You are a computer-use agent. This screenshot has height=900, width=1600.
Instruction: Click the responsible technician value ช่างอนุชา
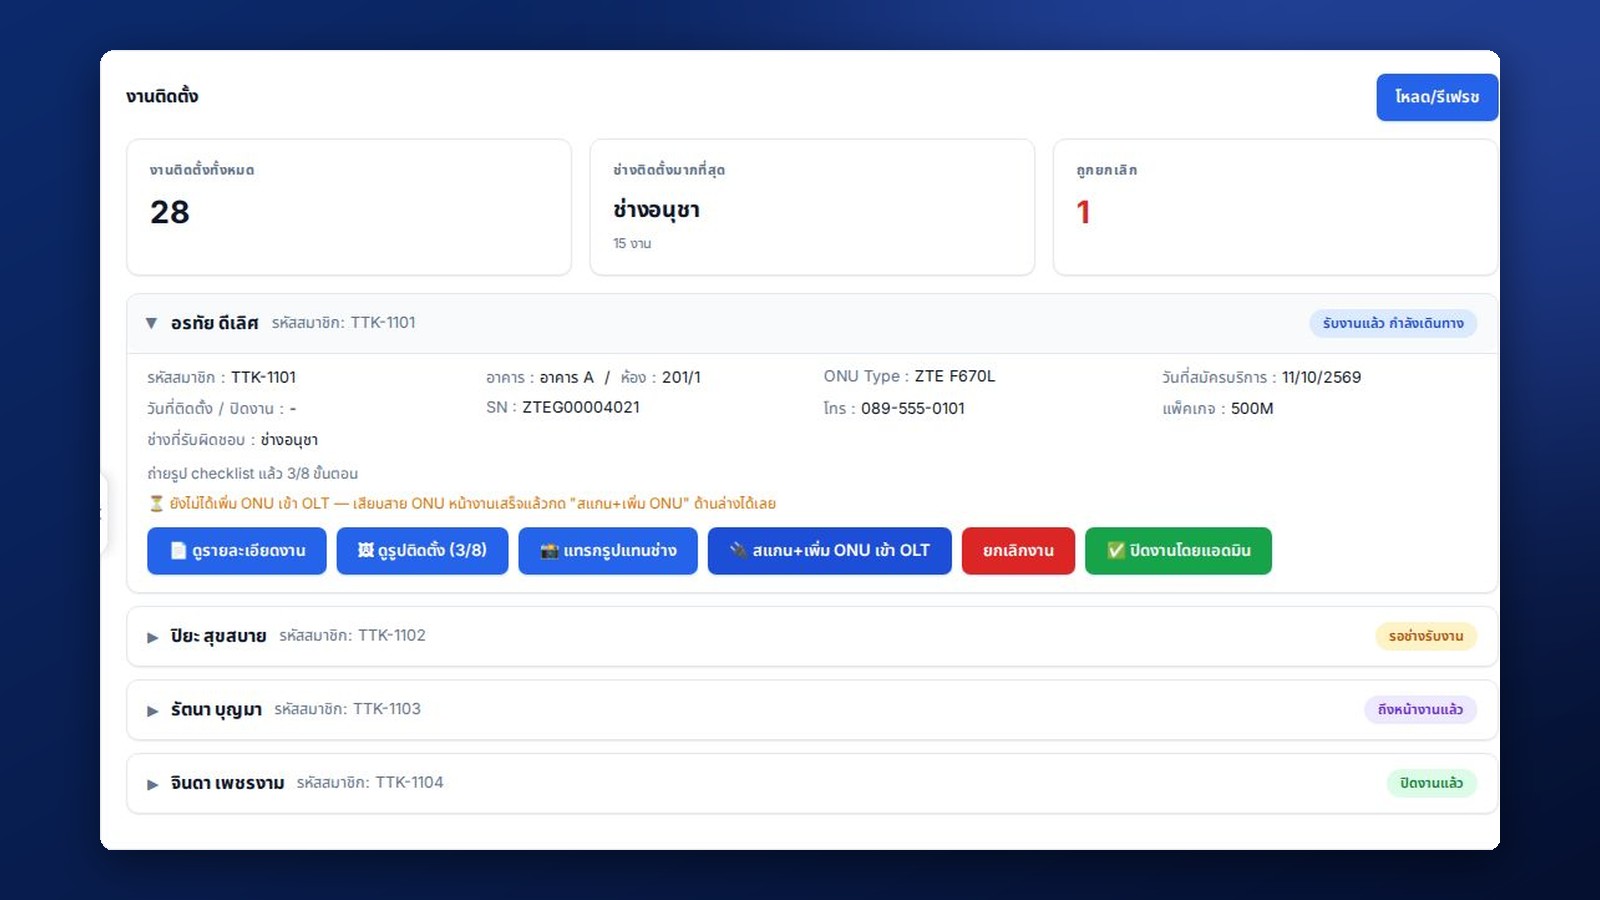(x=289, y=440)
